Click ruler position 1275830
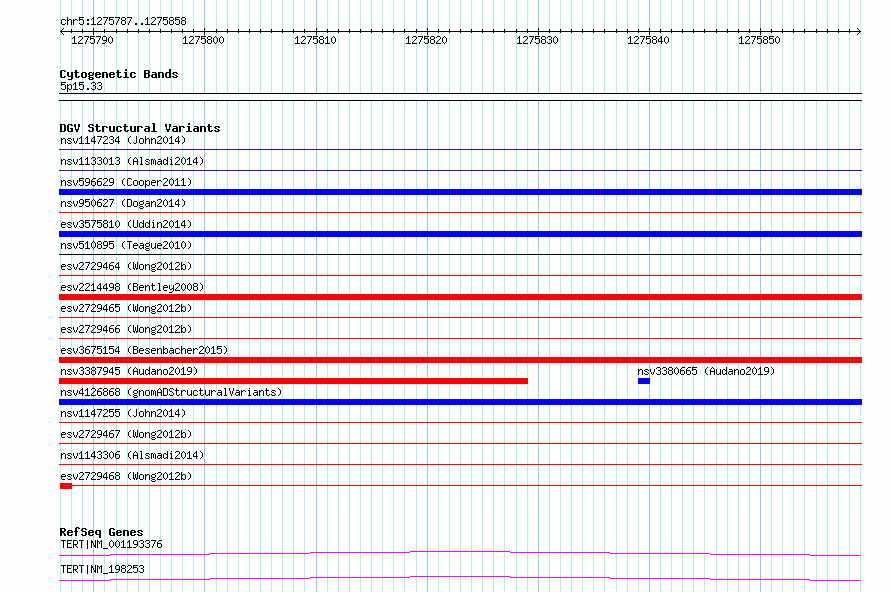890x592 pixels. click(x=537, y=40)
